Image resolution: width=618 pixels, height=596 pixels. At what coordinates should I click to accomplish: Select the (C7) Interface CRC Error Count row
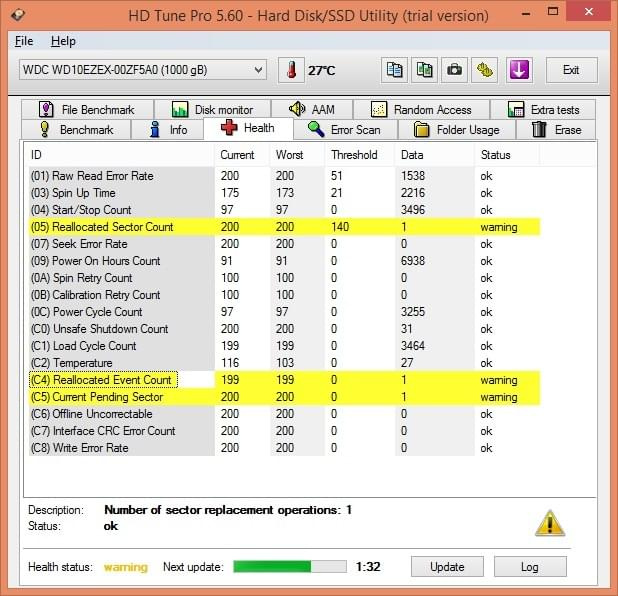[285, 431]
